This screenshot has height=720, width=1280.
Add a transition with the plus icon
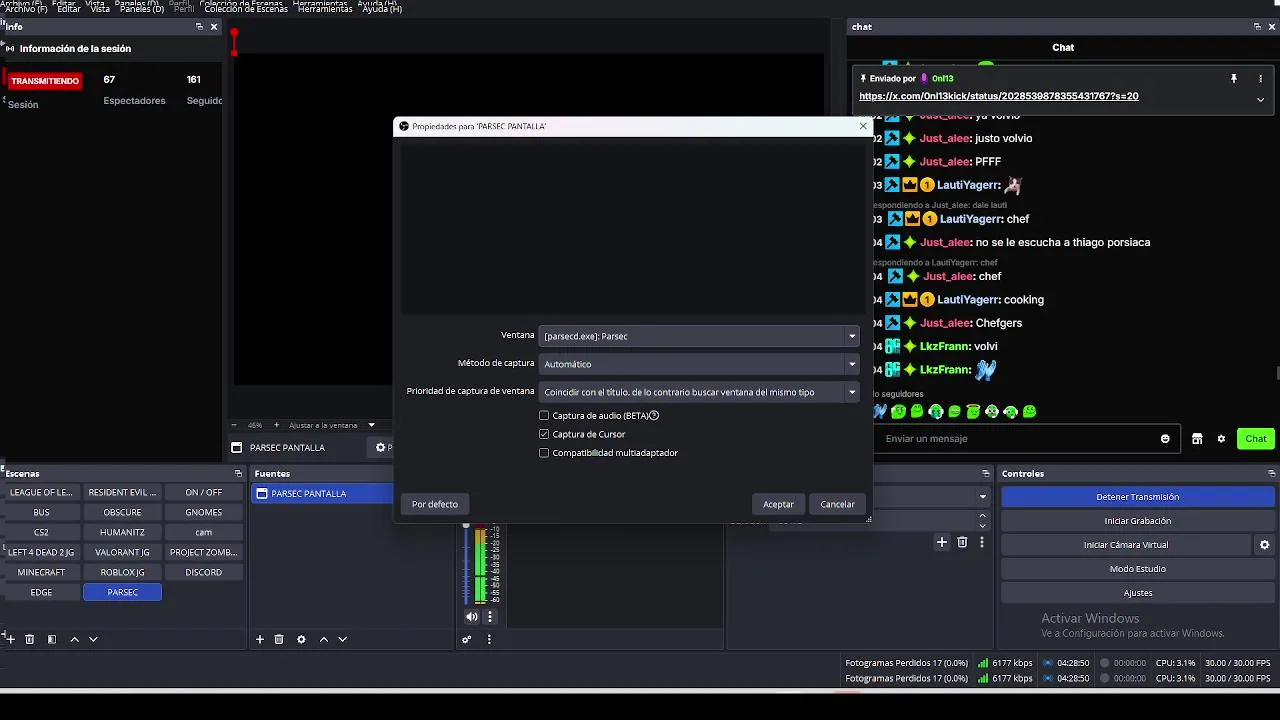tap(942, 542)
